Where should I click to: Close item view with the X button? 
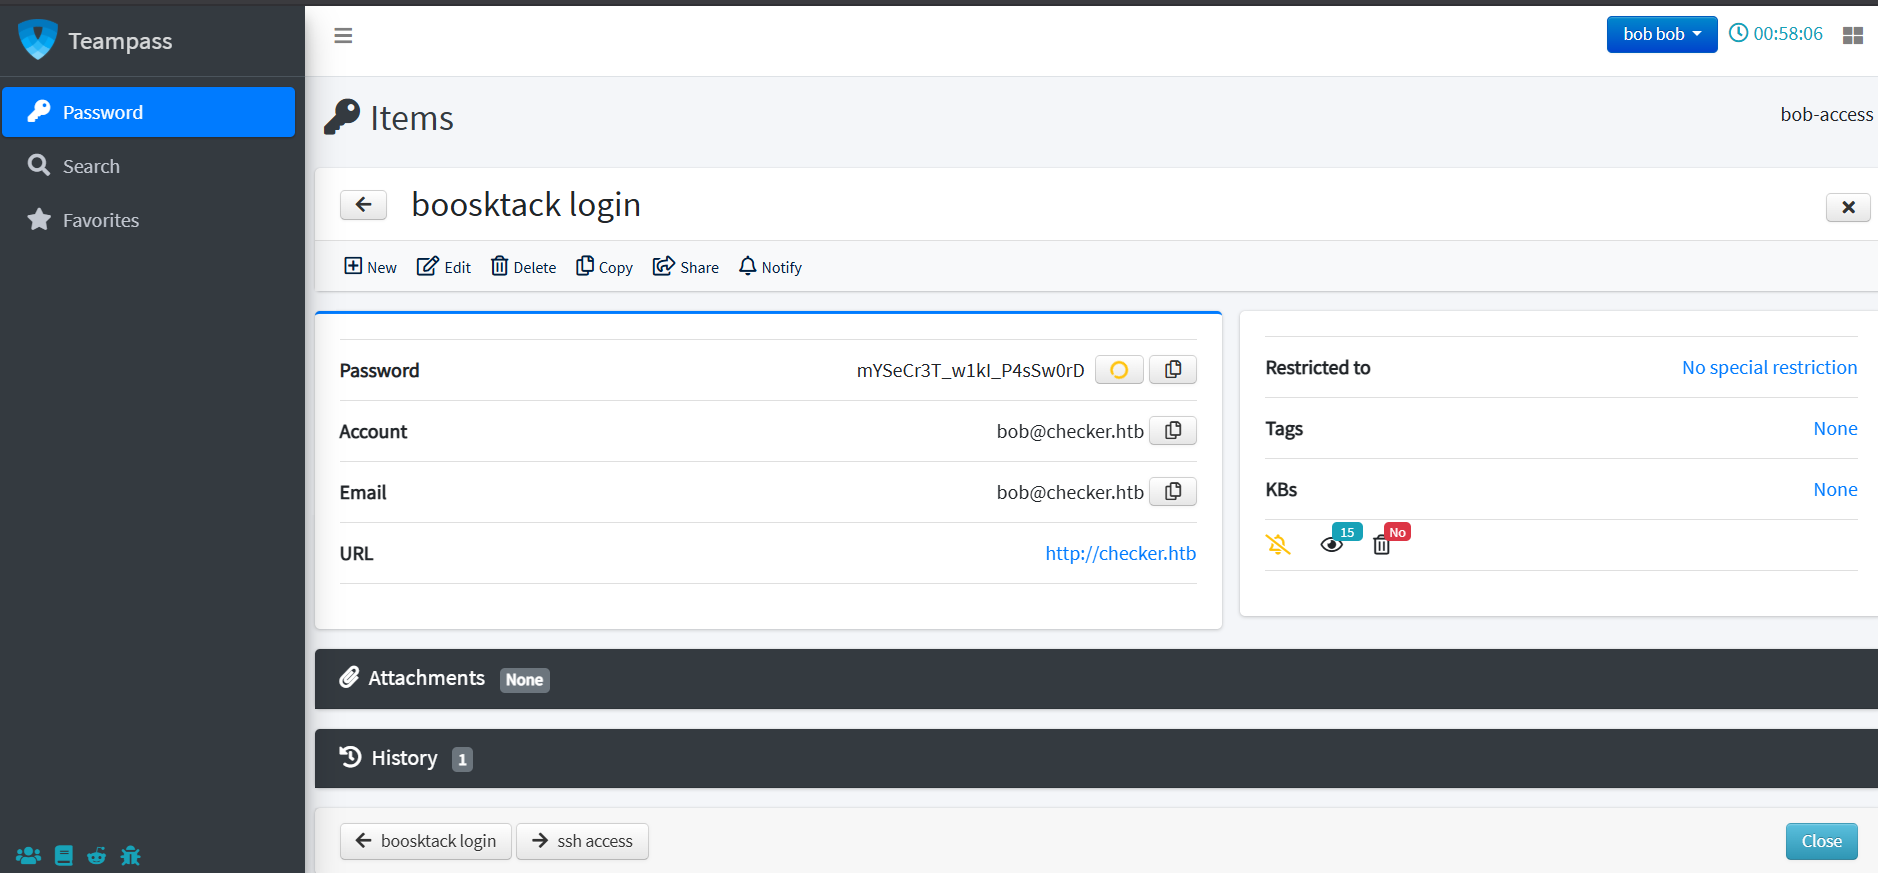pos(1848,207)
